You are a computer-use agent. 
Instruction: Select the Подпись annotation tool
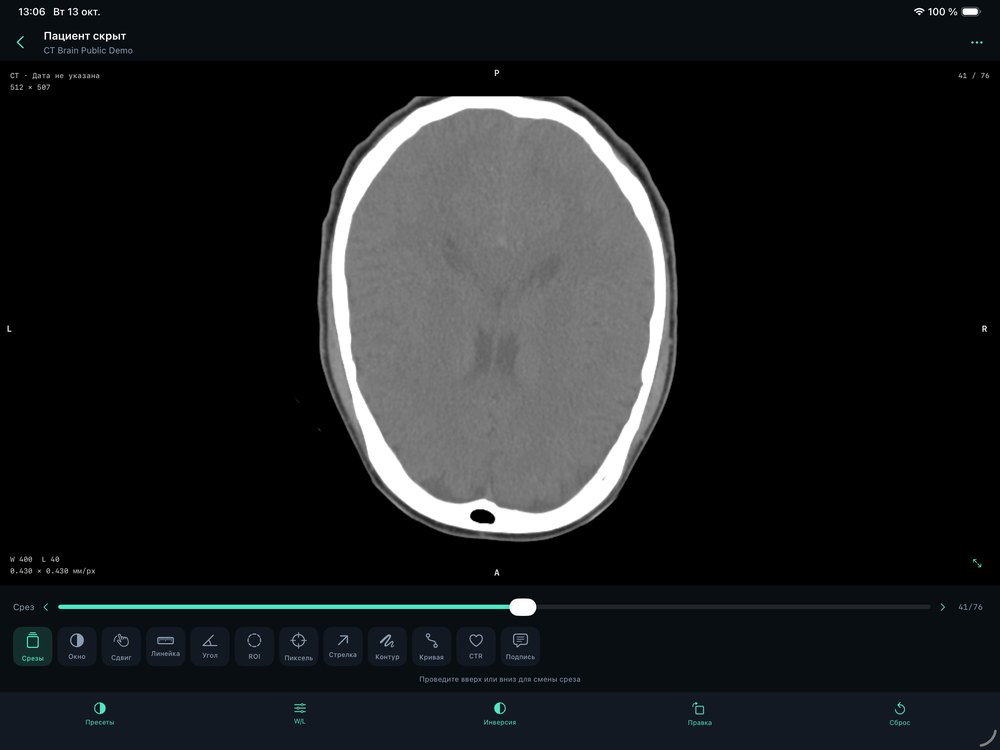(520, 646)
